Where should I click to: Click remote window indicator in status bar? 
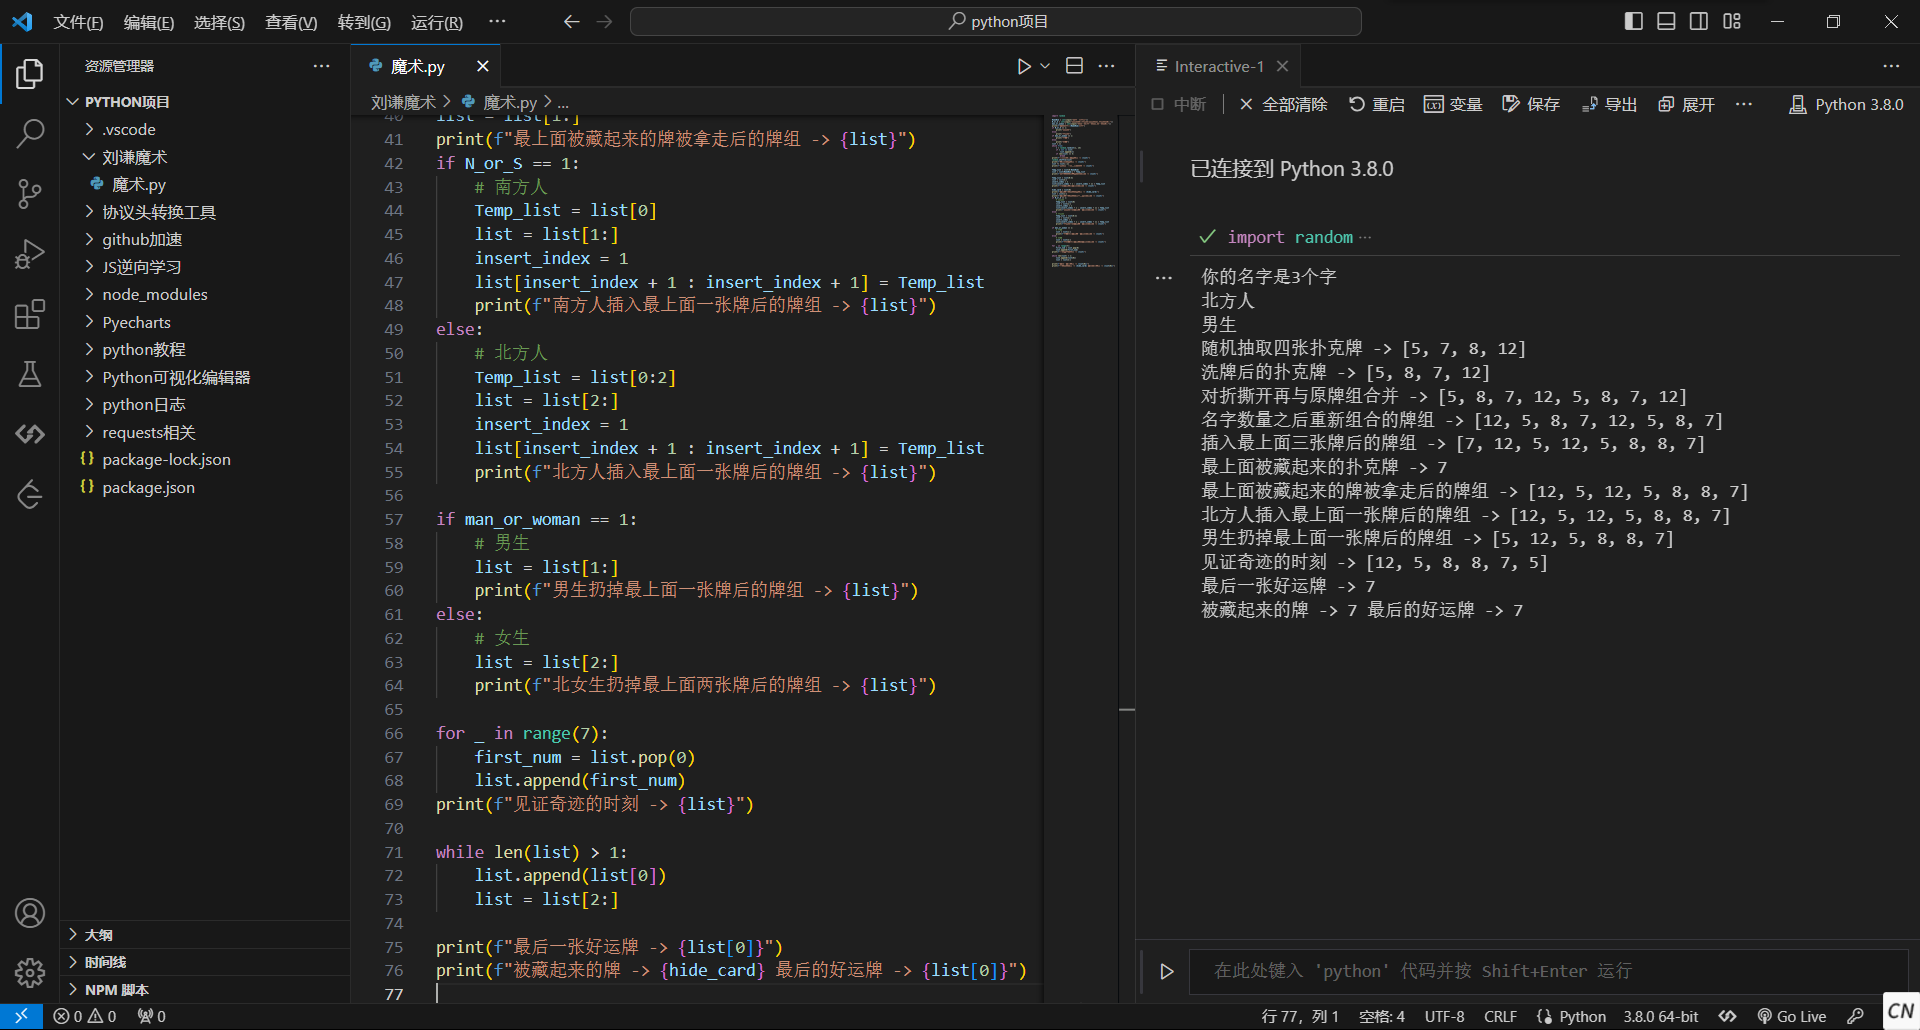coord(21,1016)
